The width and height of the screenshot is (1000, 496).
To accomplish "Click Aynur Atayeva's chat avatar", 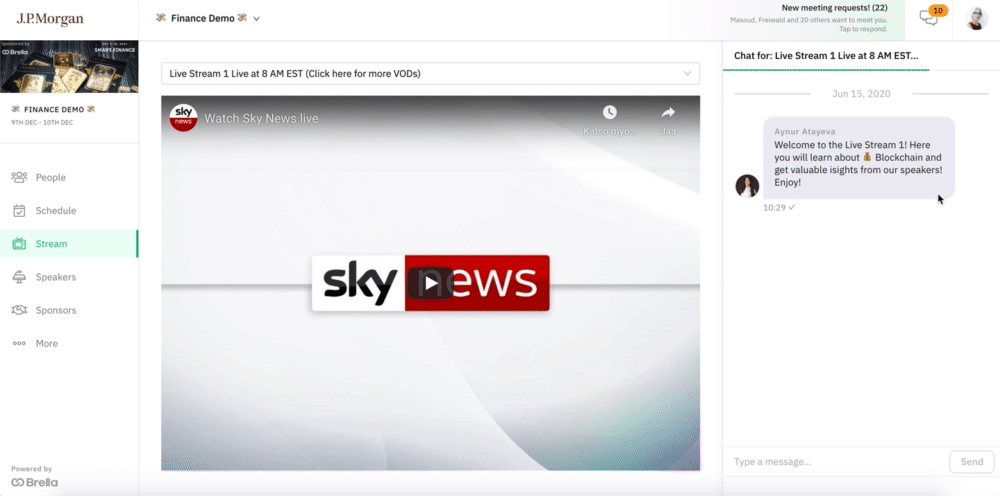I will (747, 186).
